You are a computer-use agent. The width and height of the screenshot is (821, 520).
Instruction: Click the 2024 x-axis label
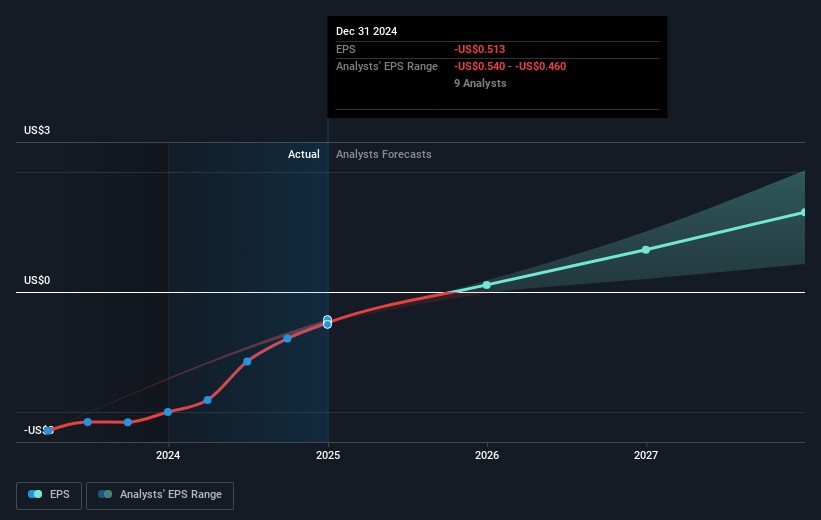(168, 455)
